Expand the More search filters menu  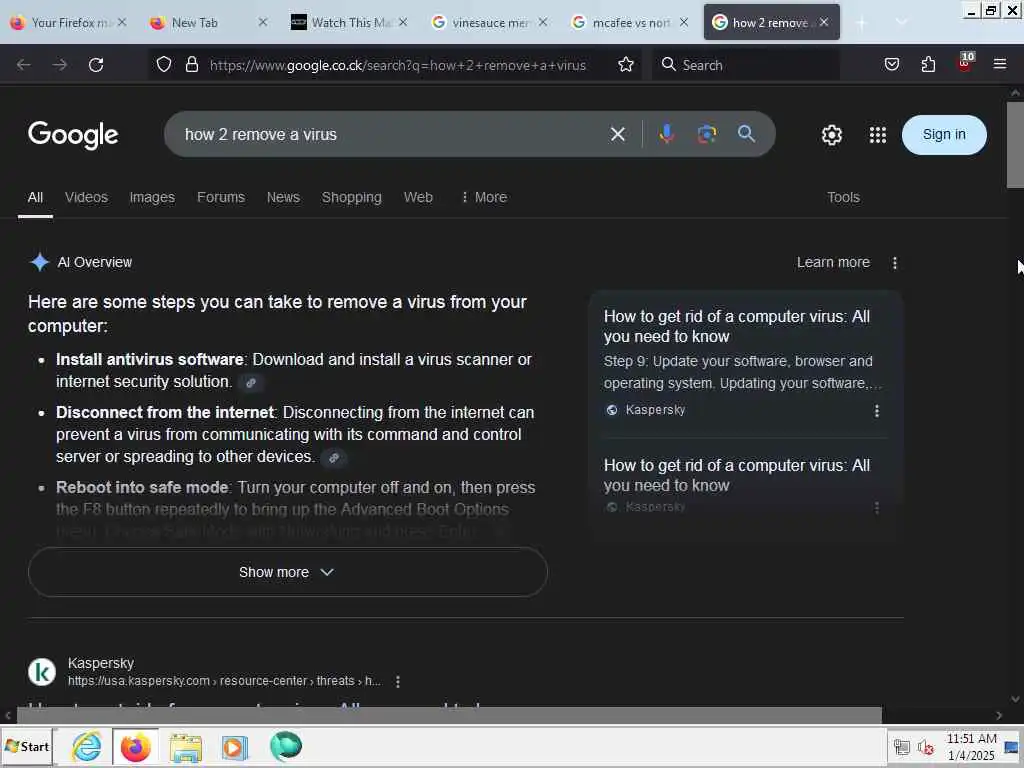pyautogui.click(x=484, y=197)
